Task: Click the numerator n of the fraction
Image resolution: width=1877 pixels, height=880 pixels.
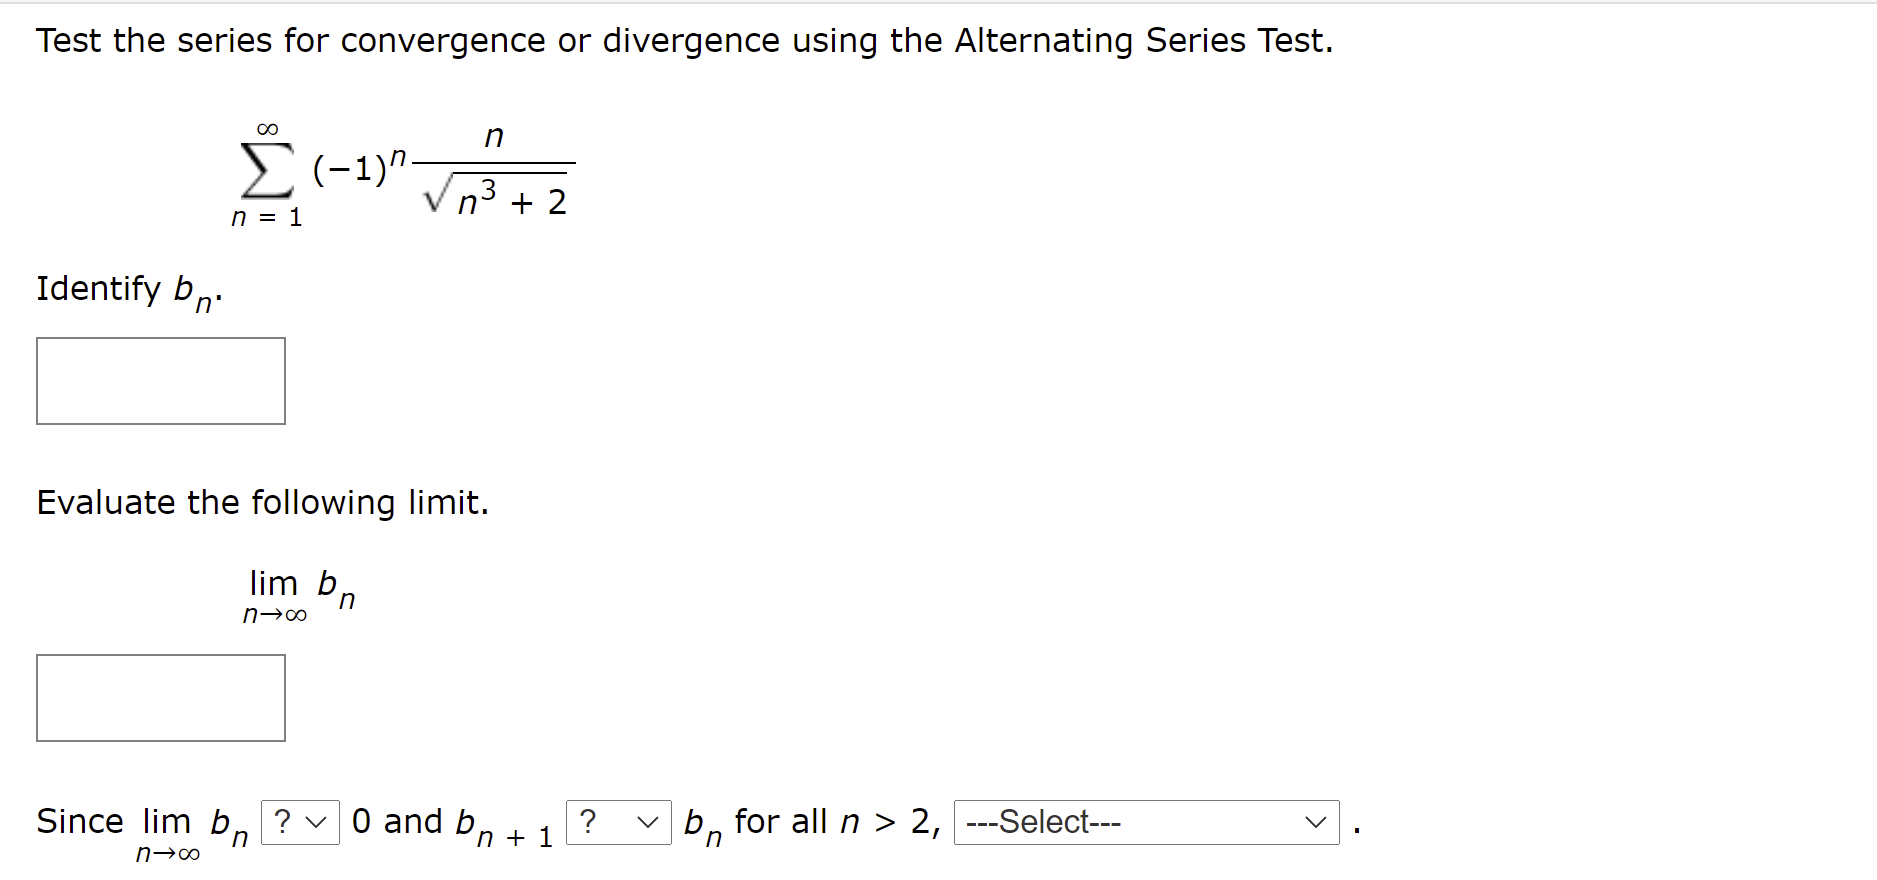Action: [x=494, y=136]
